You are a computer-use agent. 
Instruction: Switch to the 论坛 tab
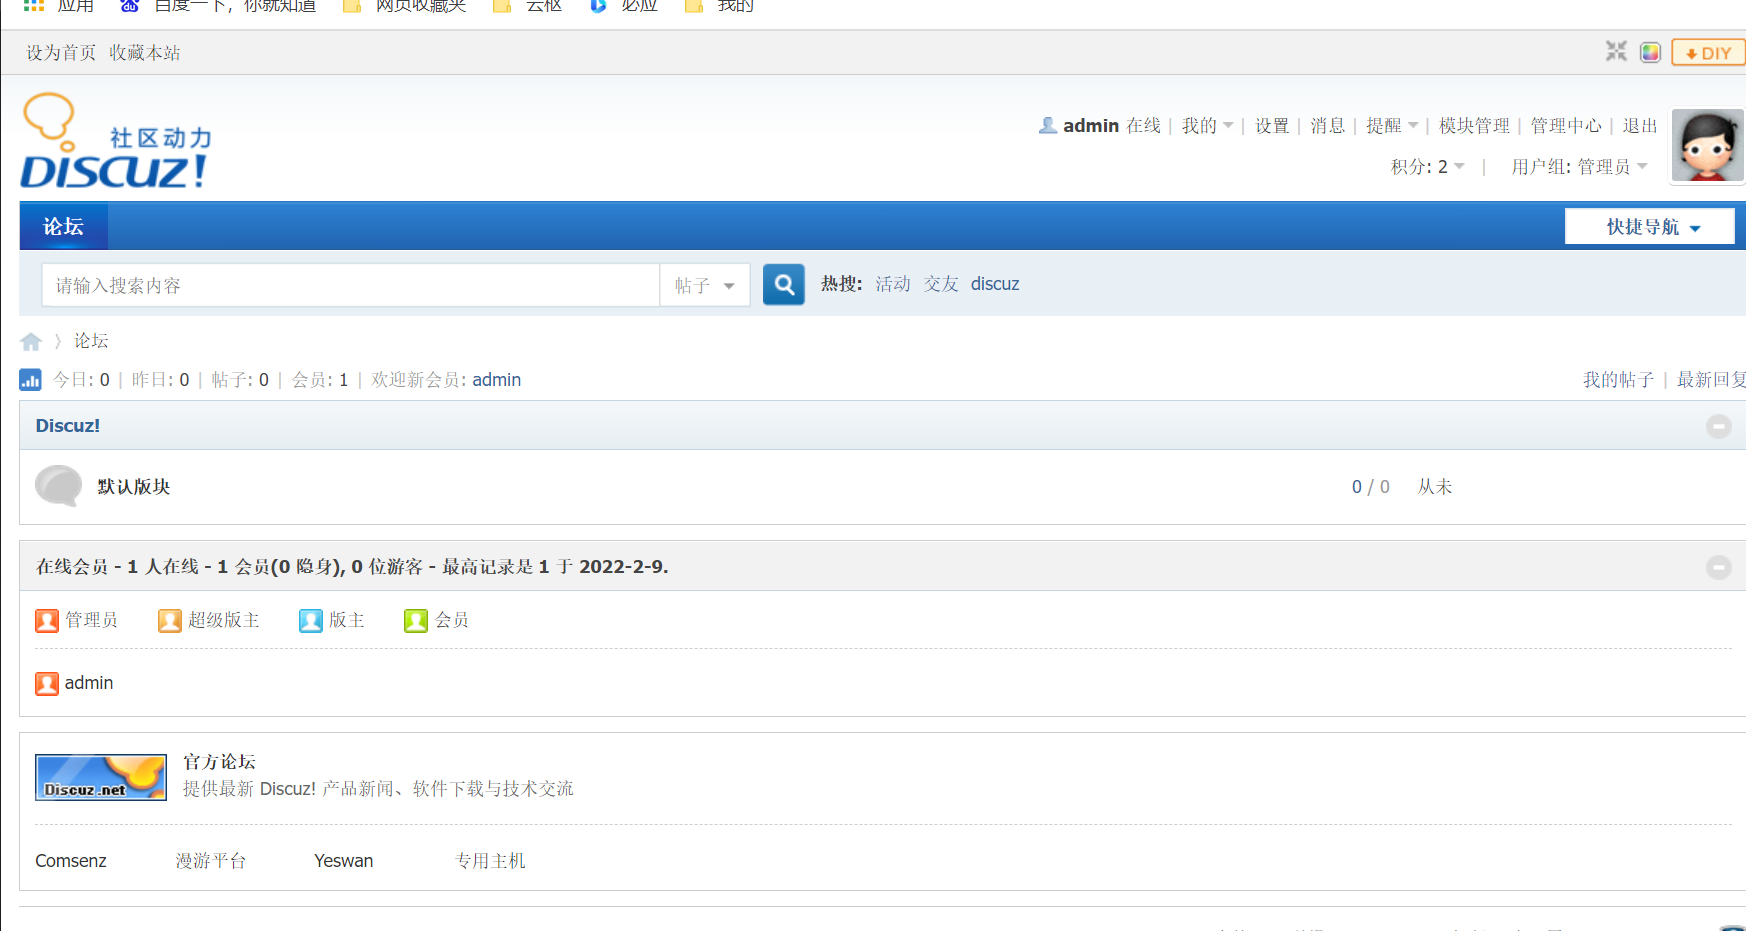click(x=63, y=226)
